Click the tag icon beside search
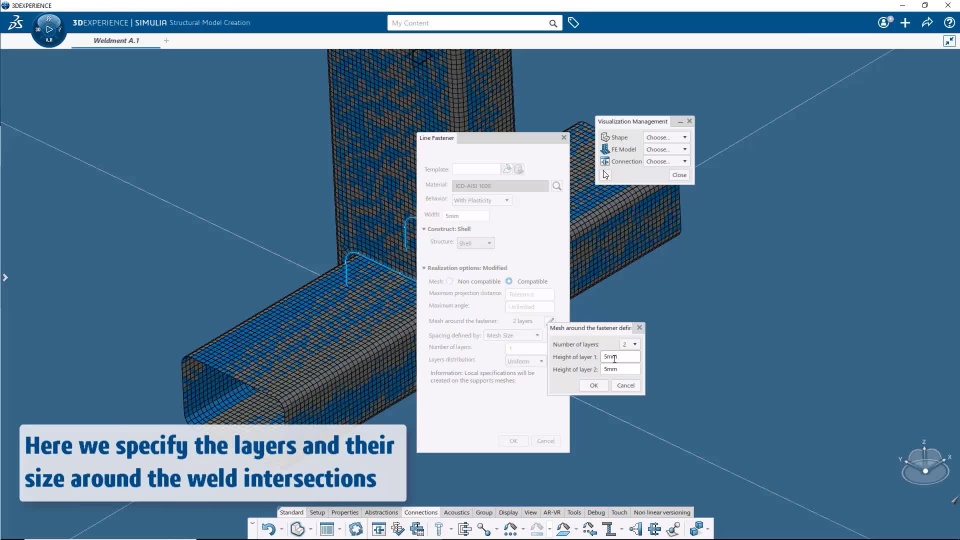Screen dimensions: 960x540 click(x=573, y=23)
